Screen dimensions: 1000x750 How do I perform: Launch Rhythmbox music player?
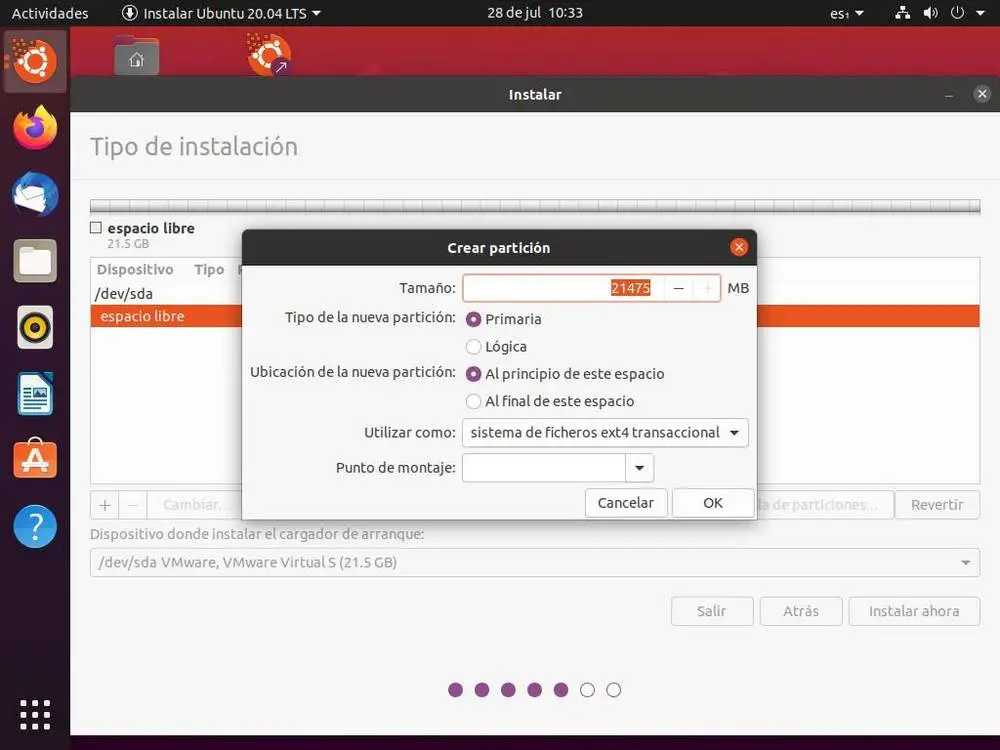coord(35,327)
